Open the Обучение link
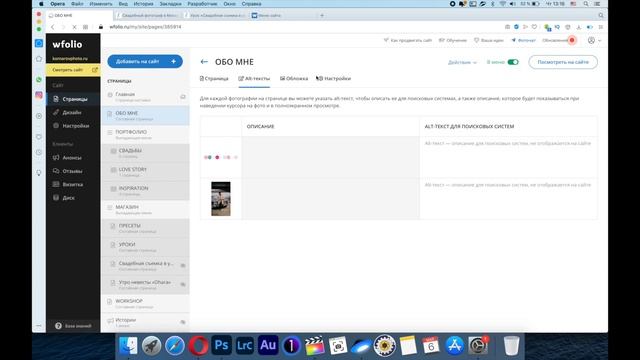Image resolution: width=640 pixels, height=360 pixels. tap(453, 40)
